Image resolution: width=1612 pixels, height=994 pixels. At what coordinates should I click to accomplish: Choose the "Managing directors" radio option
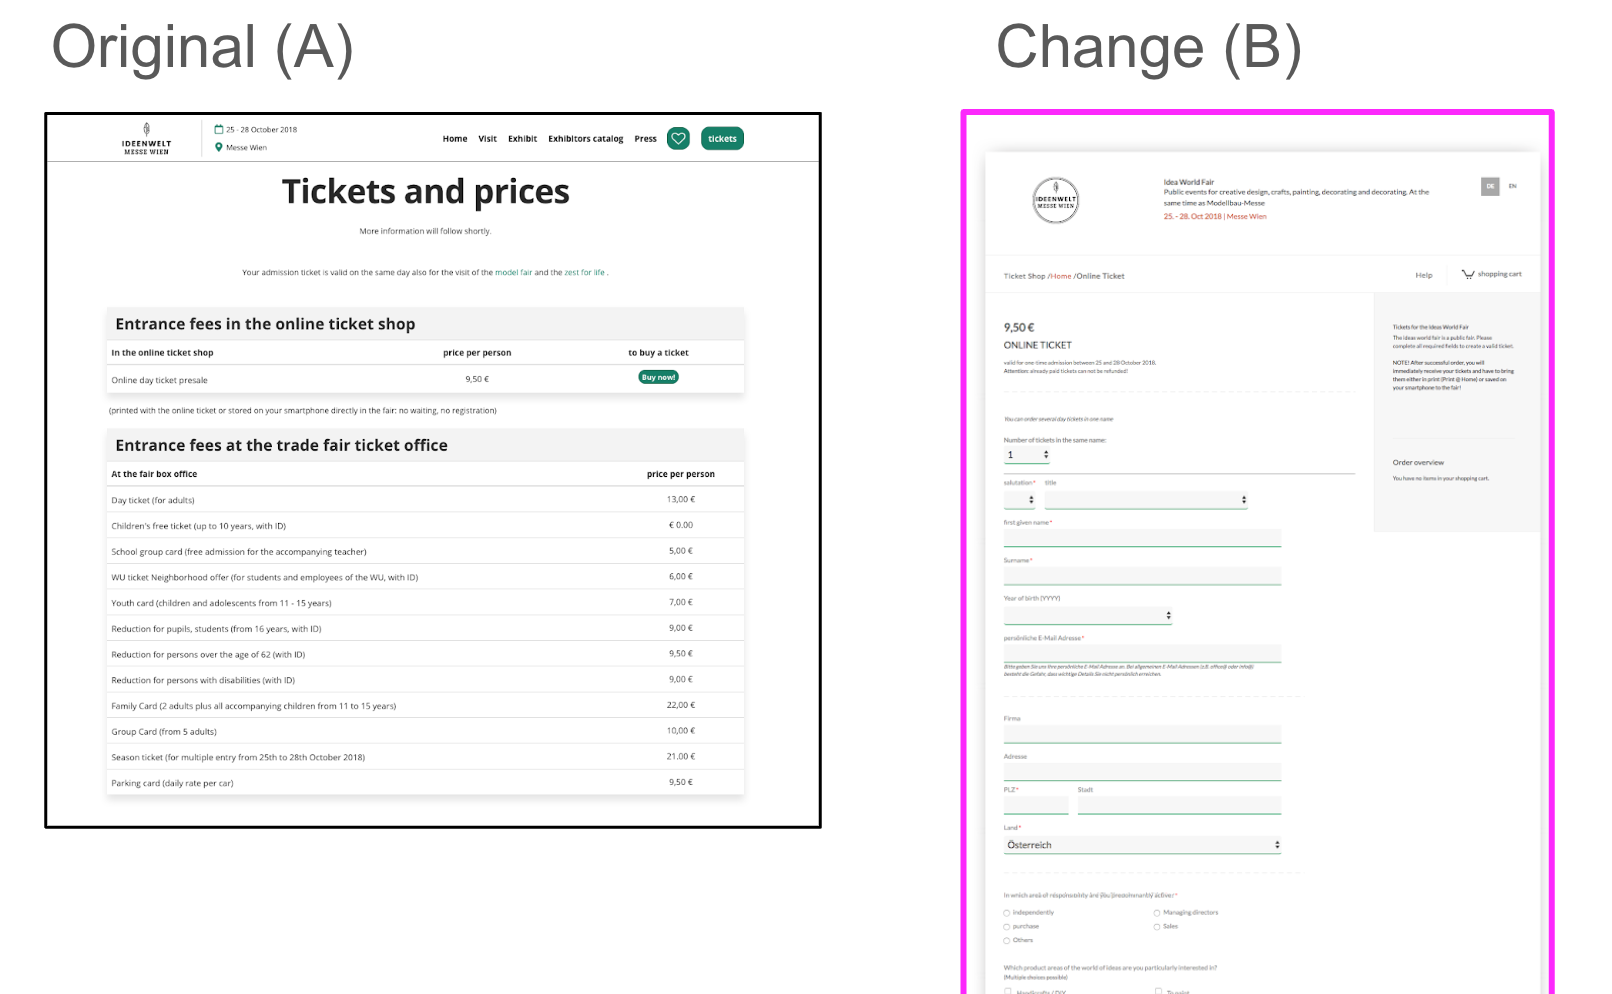click(x=1157, y=913)
